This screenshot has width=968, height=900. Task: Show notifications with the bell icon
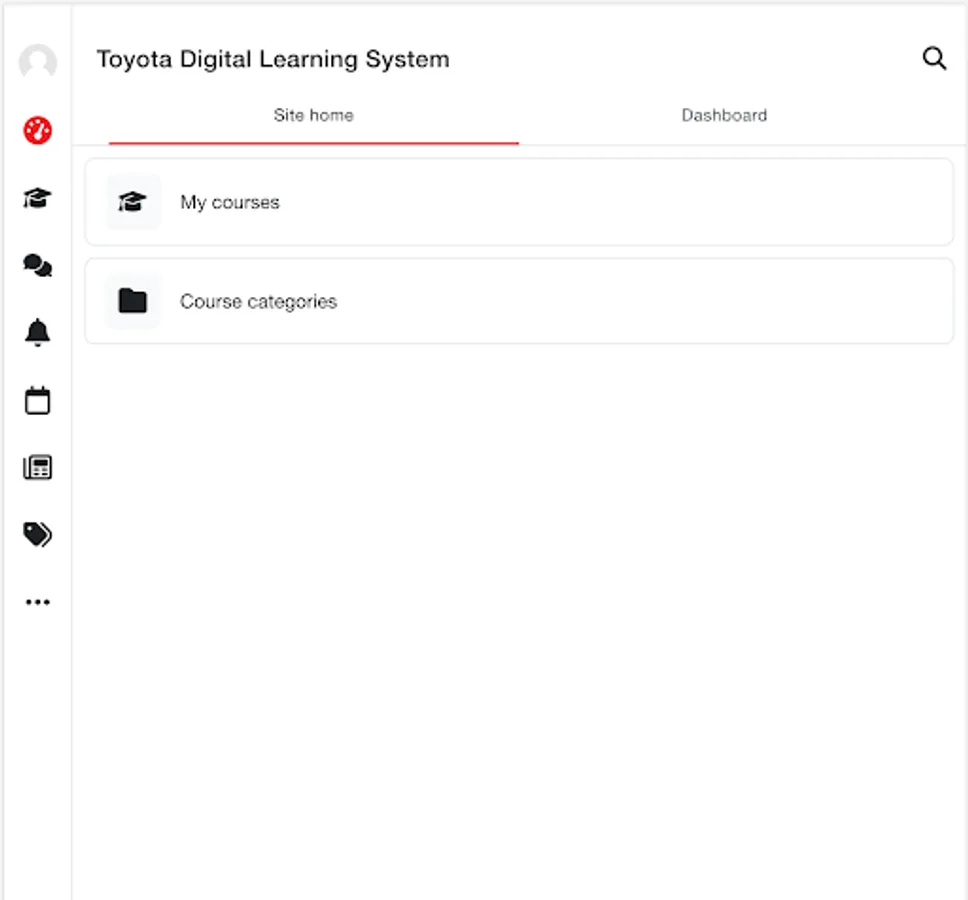tap(38, 333)
